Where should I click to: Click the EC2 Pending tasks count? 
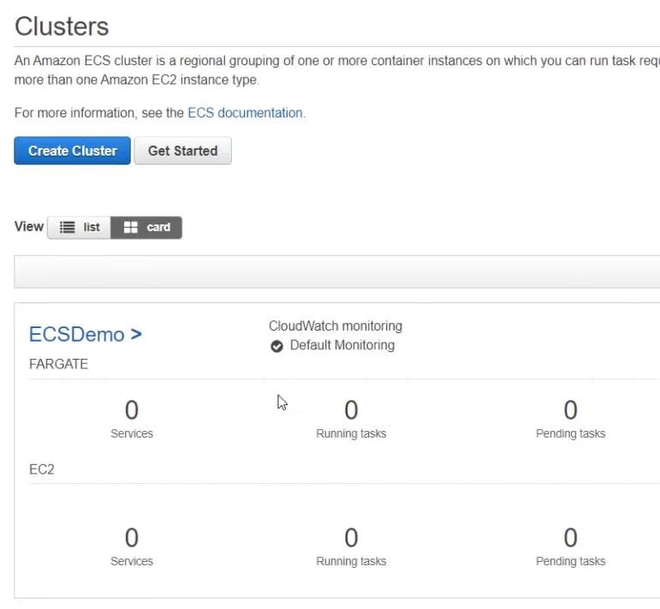570,539
